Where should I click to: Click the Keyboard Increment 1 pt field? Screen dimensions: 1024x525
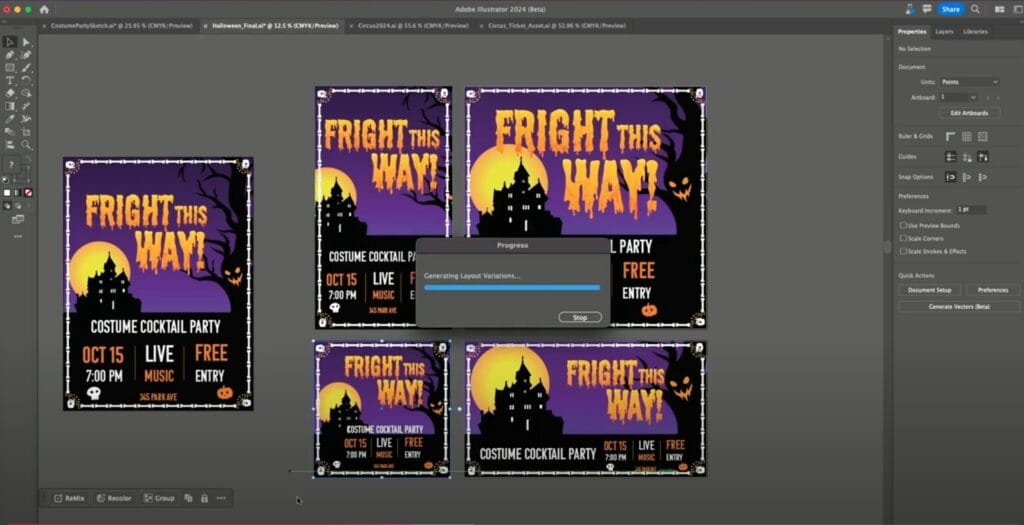pyautogui.click(x=970, y=210)
